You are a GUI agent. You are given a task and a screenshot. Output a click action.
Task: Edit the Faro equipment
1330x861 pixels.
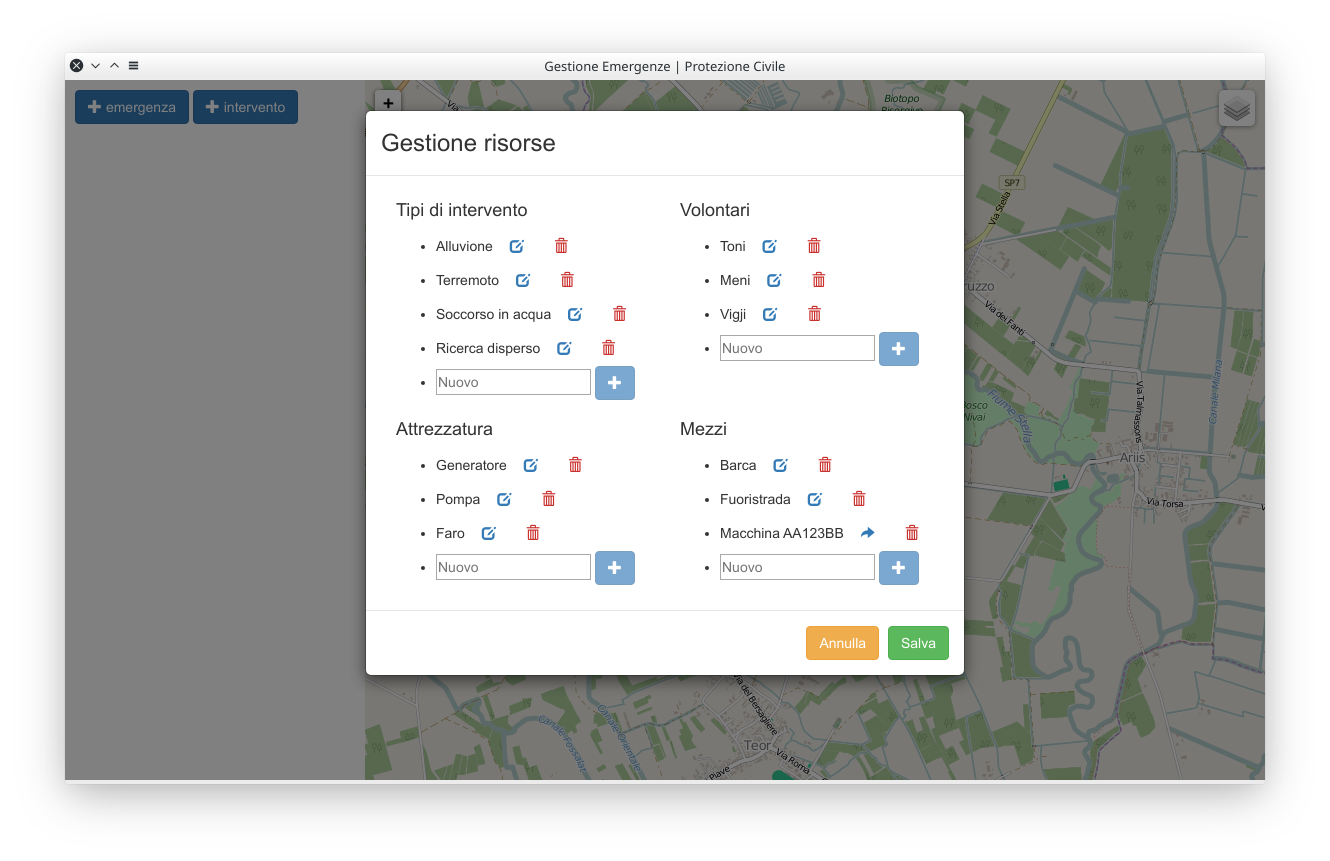click(489, 533)
